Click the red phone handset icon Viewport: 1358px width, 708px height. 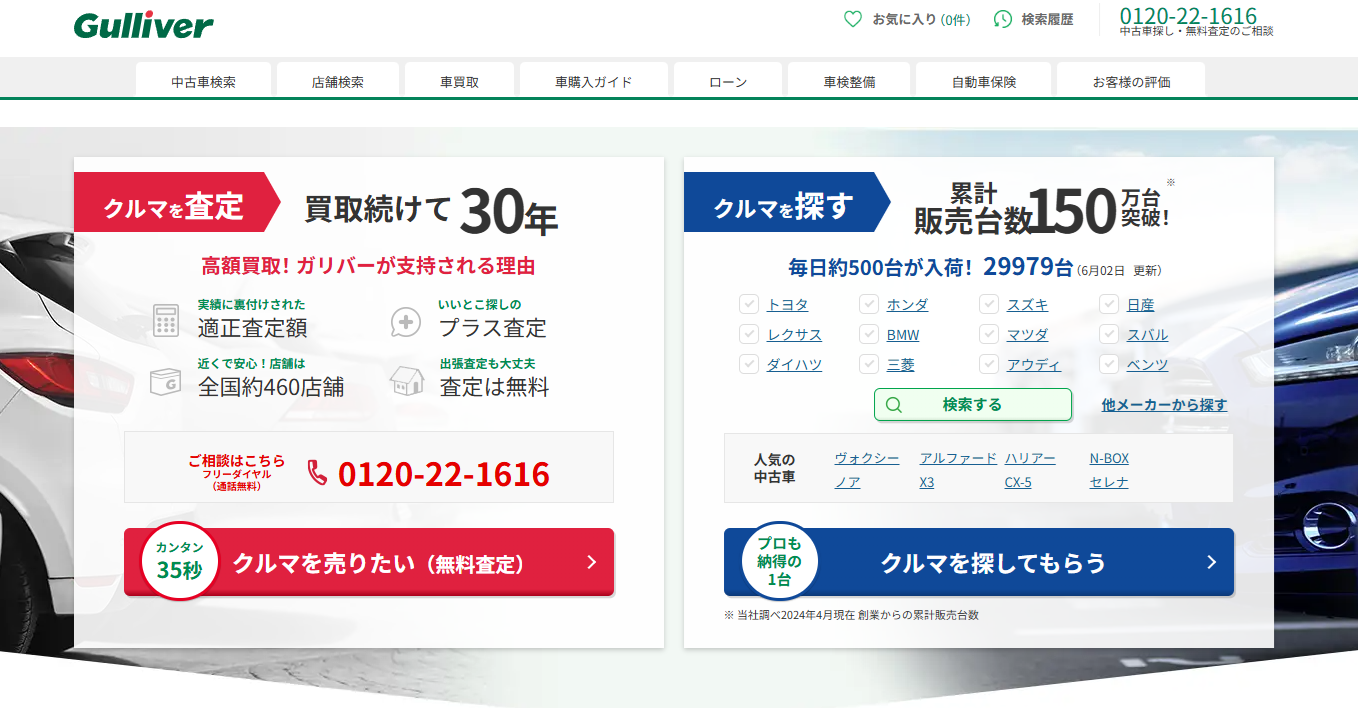click(x=317, y=473)
